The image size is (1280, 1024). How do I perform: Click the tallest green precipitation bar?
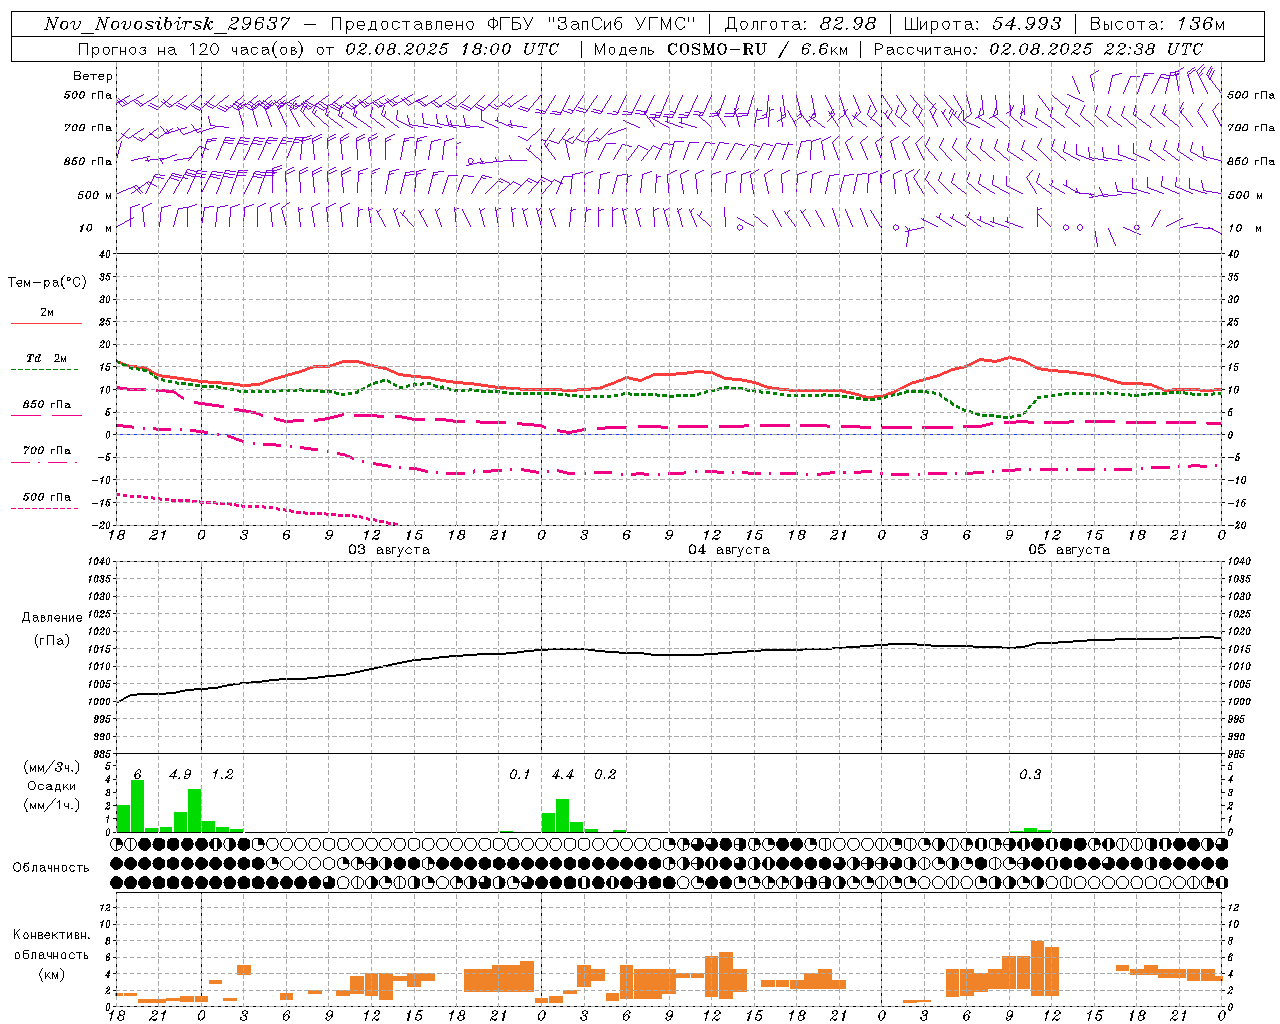pos(137,806)
